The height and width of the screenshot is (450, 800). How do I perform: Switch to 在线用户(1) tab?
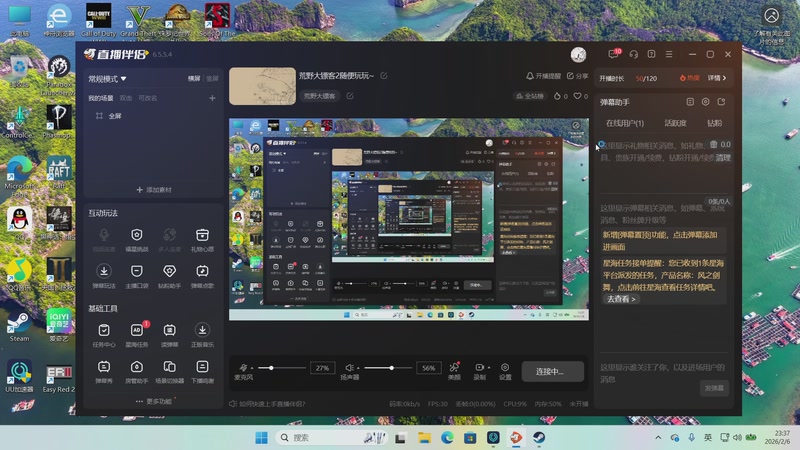(x=625, y=123)
